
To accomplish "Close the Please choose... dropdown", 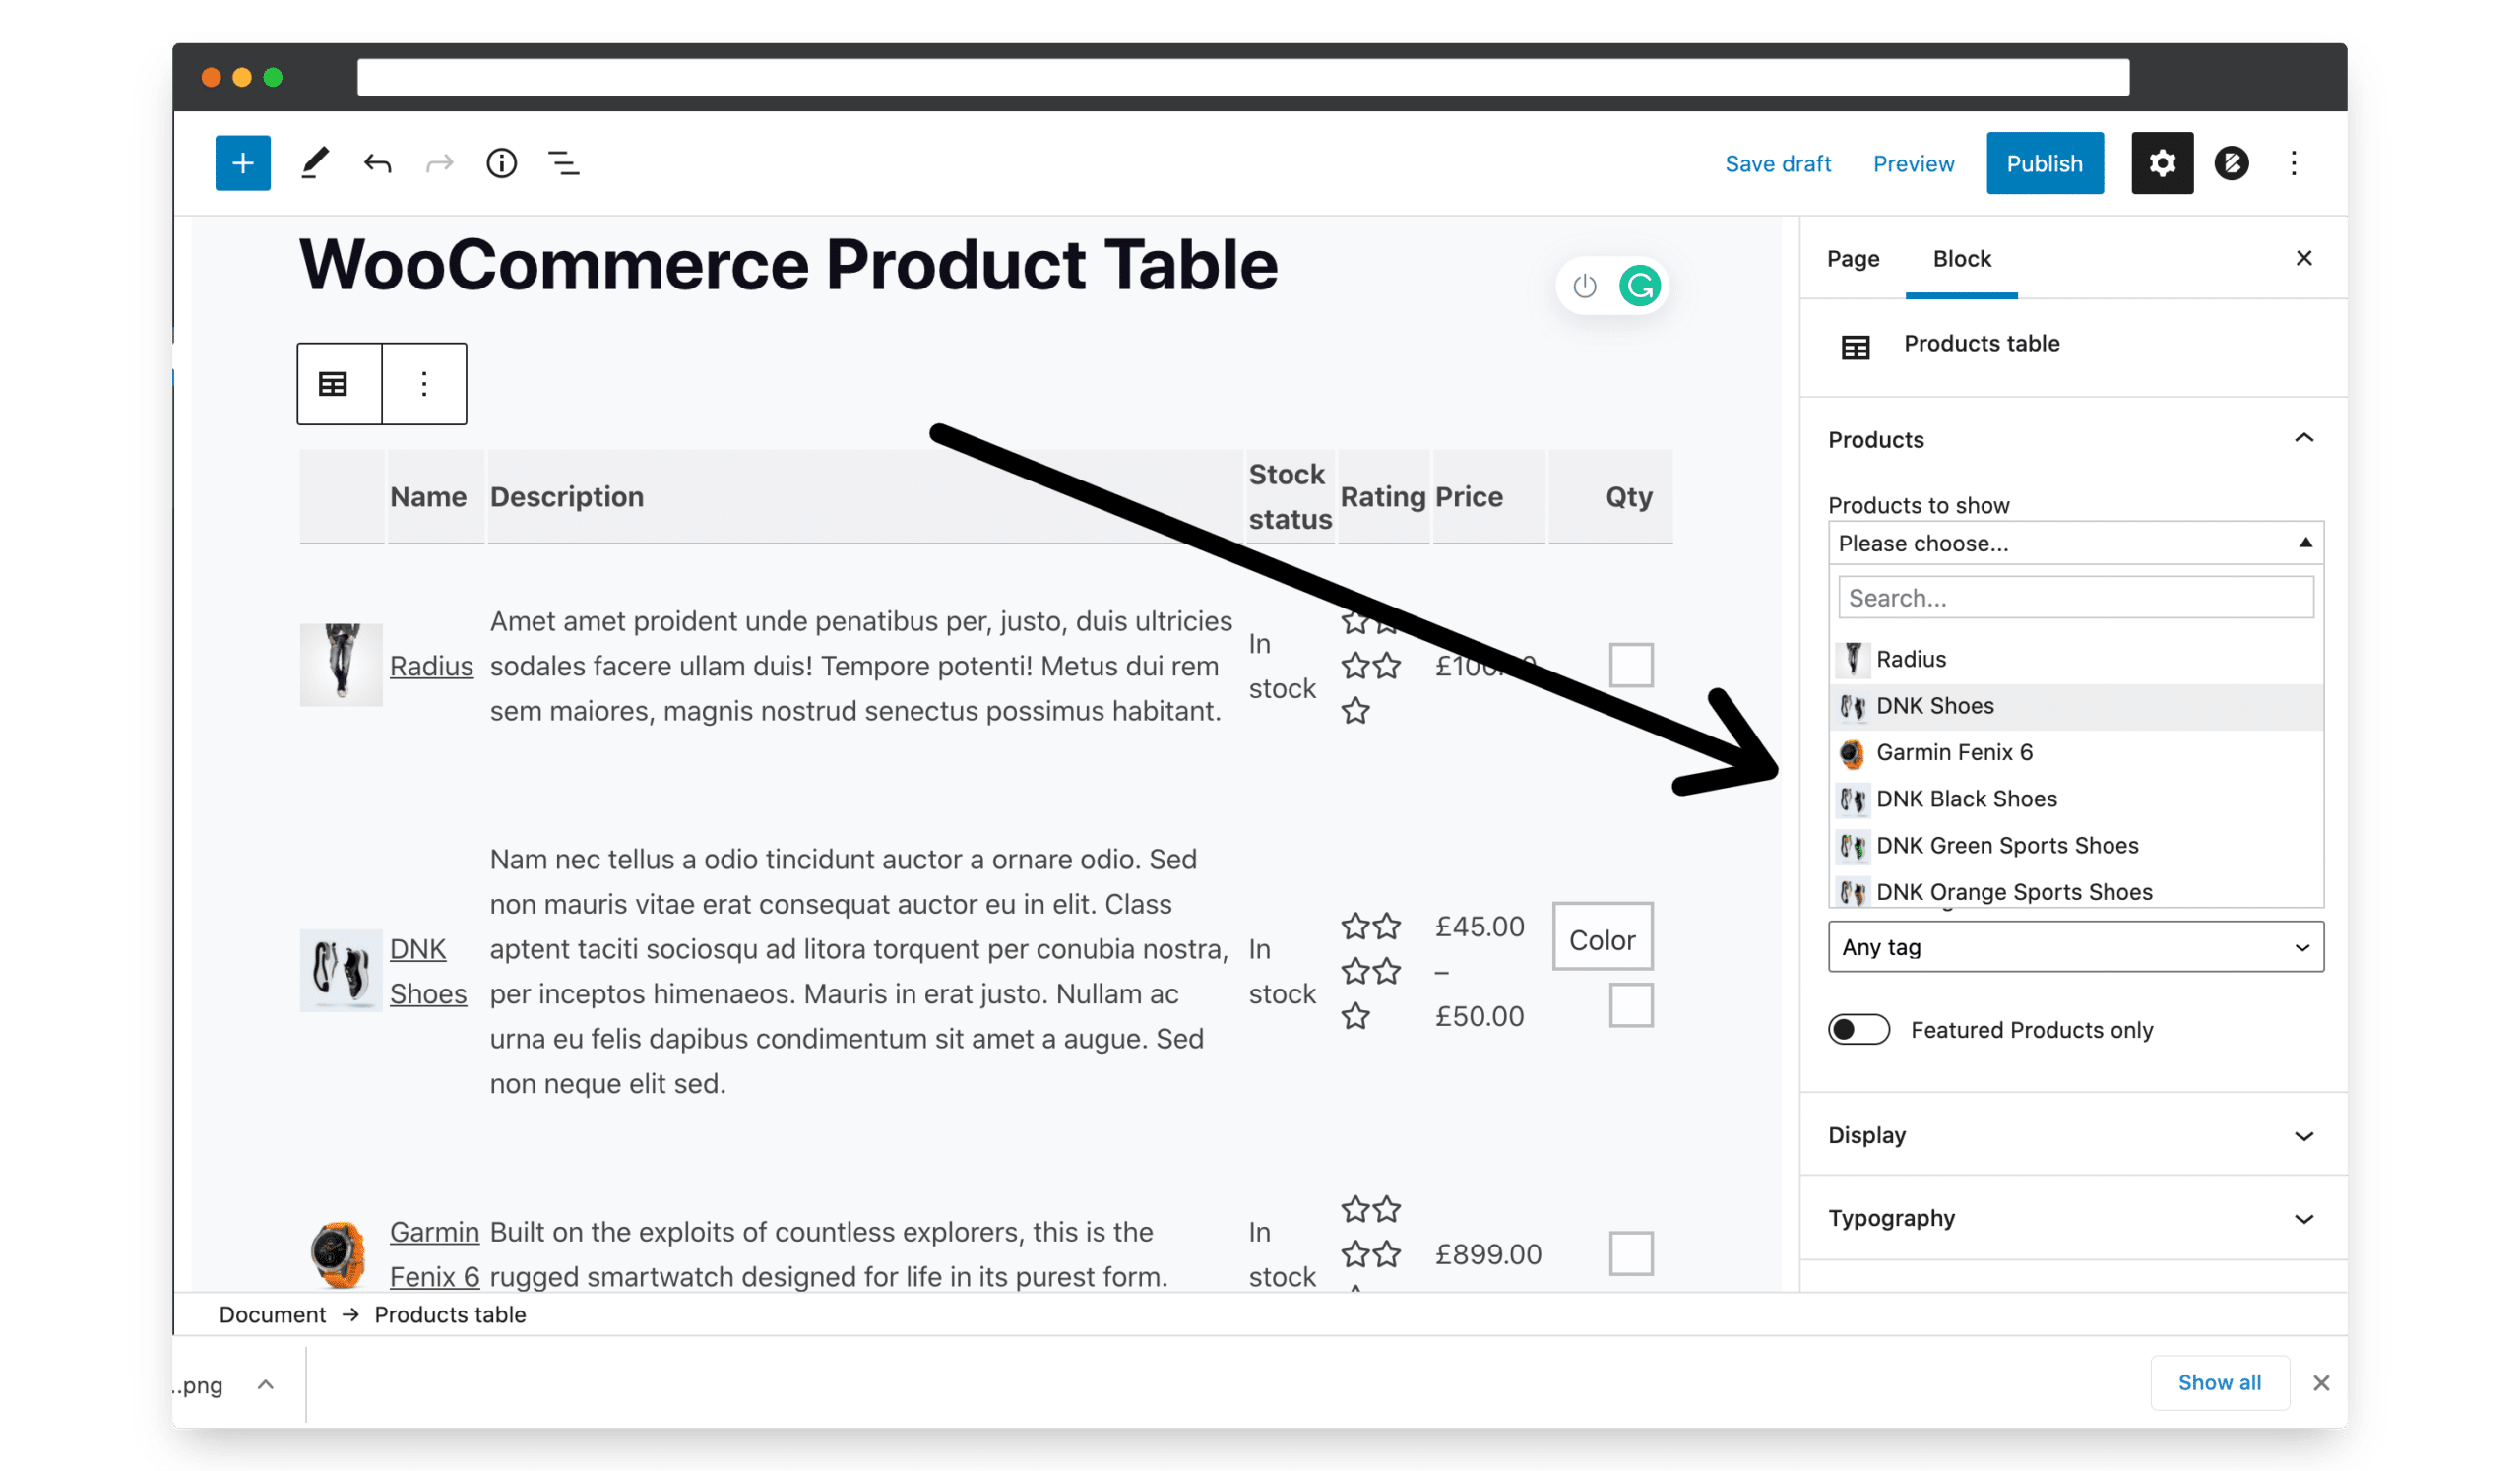I will coord(2076,543).
